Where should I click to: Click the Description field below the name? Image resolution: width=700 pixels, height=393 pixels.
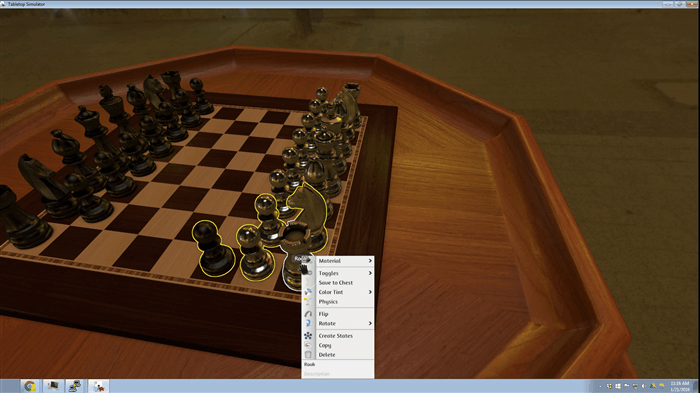pyautogui.click(x=338, y=374)
